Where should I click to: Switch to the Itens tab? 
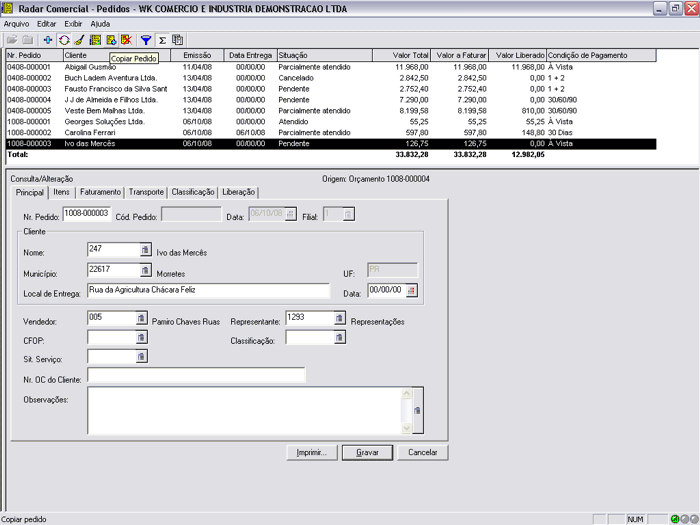(x=61, y=191)
